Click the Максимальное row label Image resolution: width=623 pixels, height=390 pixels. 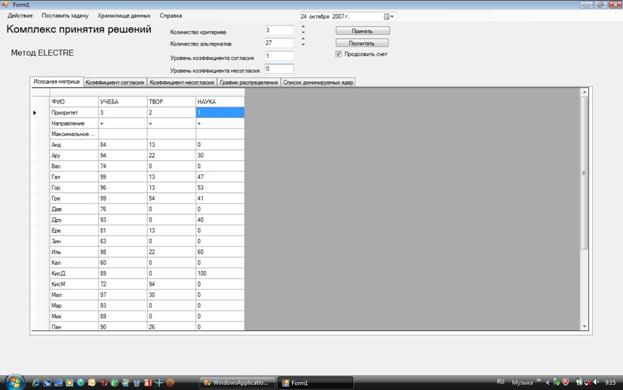[74, 134]
